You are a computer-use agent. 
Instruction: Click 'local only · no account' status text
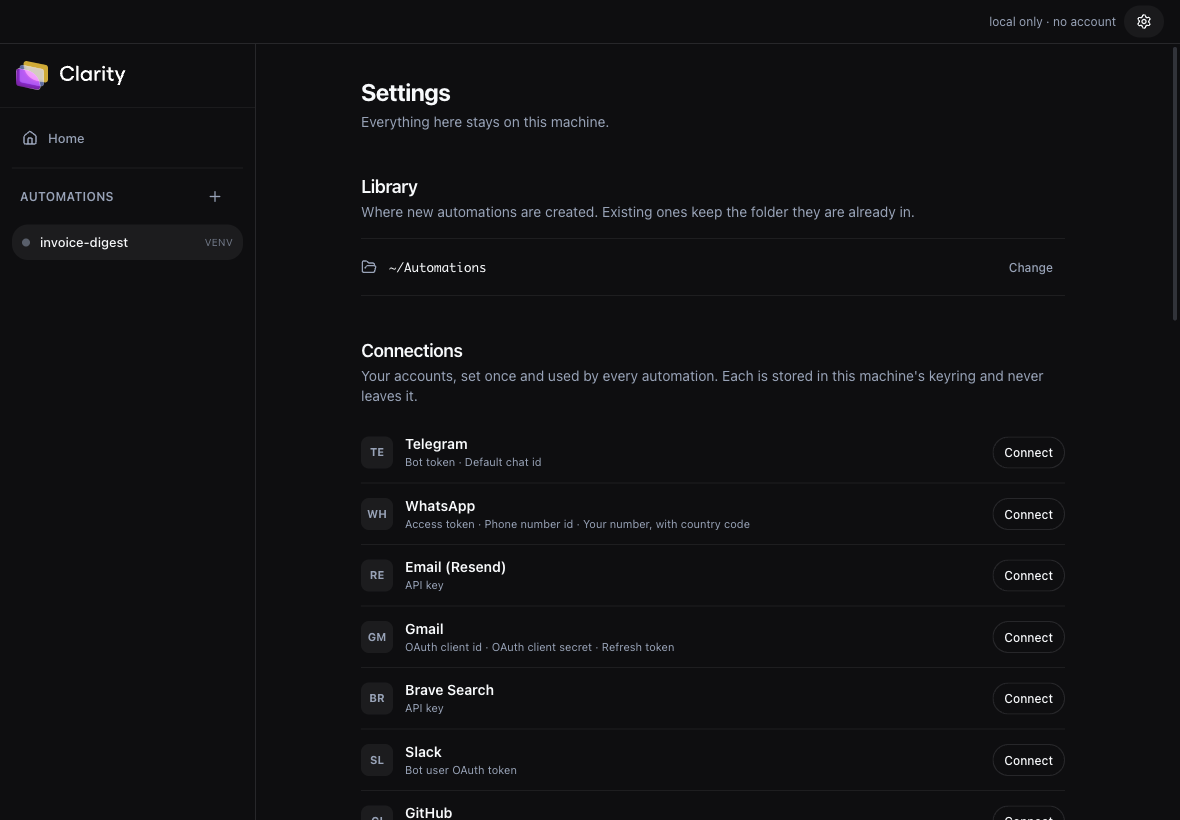coord(1052,22)
